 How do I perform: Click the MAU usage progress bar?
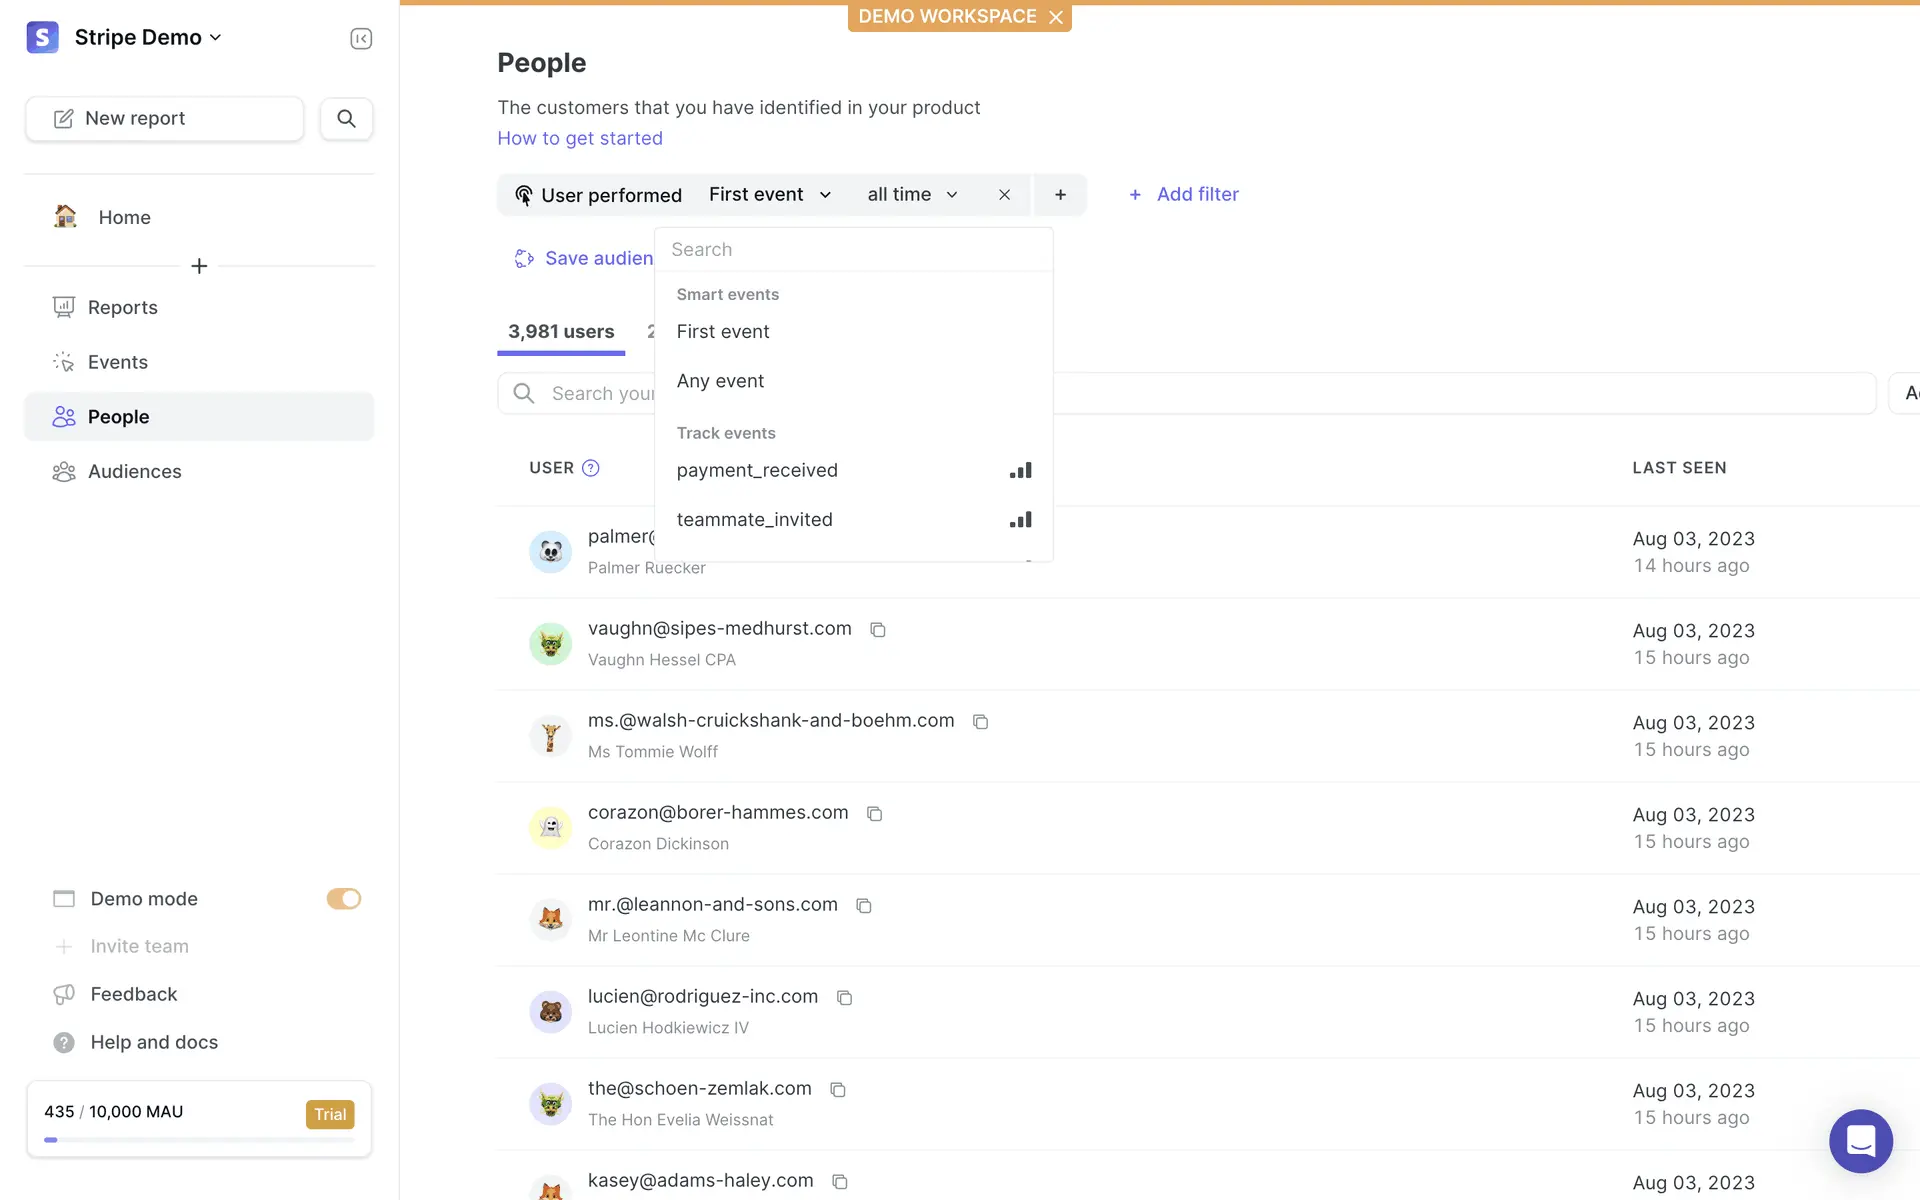coord(199,1139)
